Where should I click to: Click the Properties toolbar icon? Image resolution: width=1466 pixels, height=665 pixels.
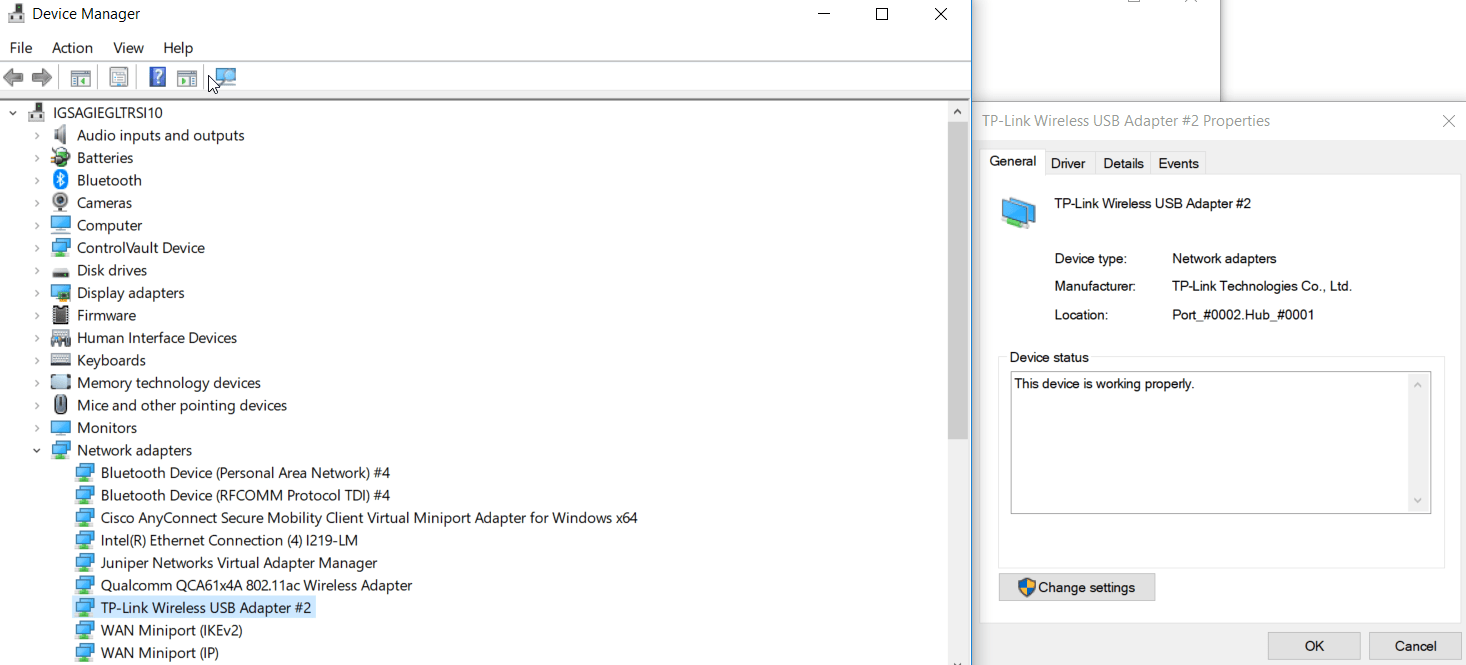pos(118,77)
